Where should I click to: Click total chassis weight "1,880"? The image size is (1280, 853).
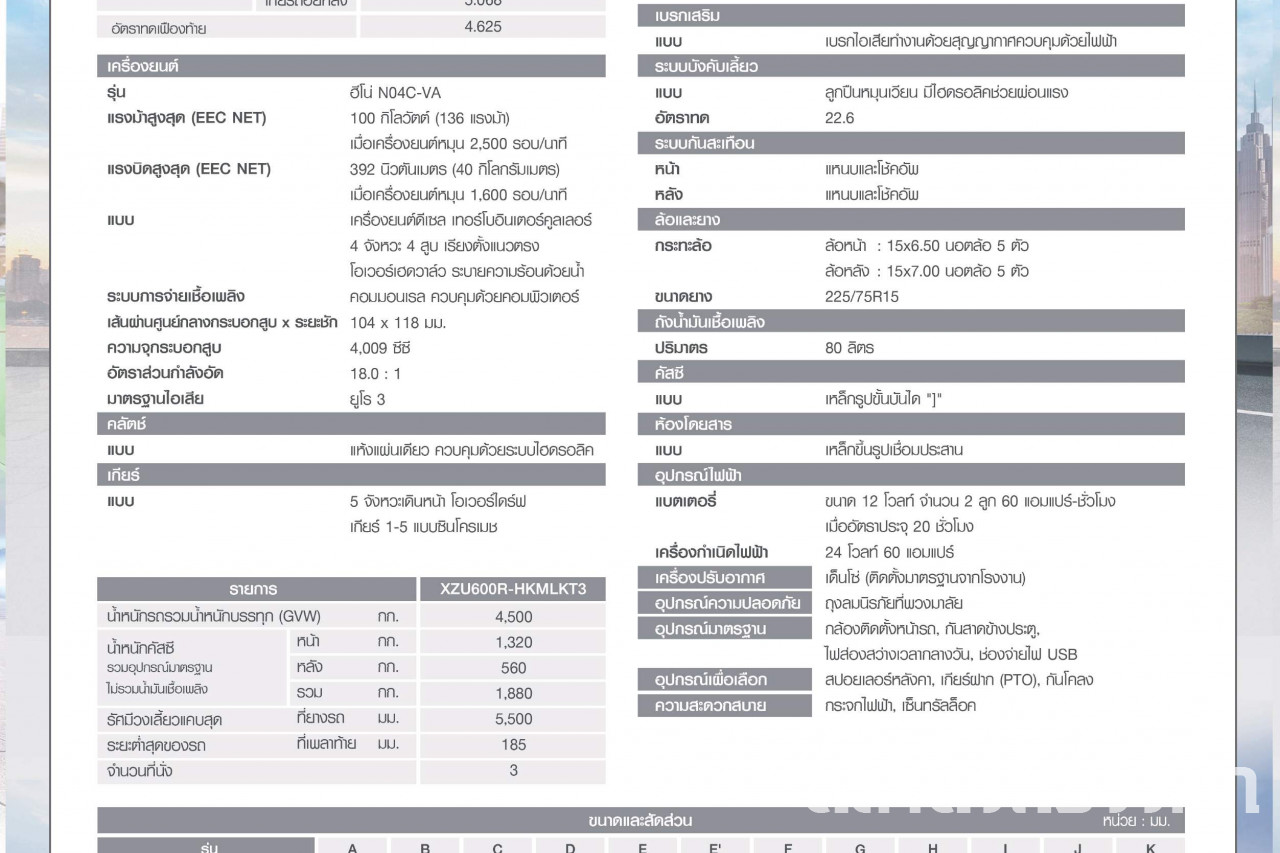tap(514, 694)
